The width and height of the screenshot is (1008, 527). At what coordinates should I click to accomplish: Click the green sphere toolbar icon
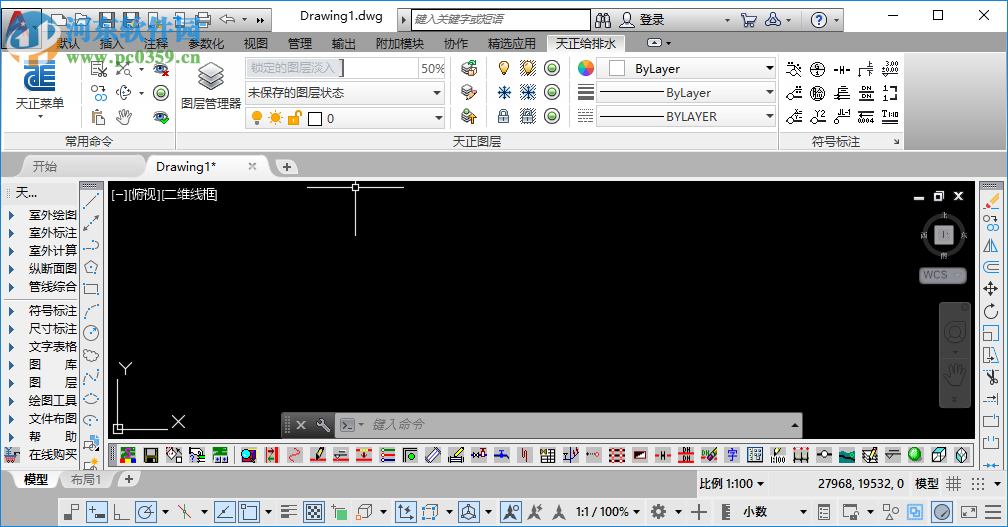914,455
